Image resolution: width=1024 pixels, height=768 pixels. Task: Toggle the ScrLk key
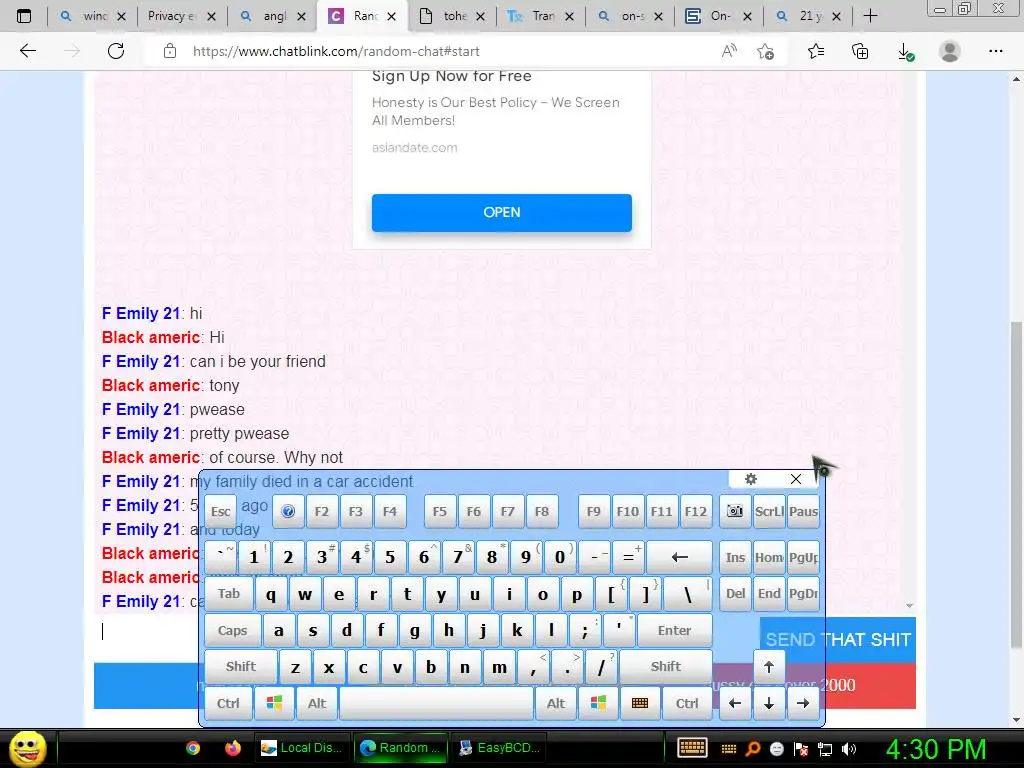pos(769,511)
